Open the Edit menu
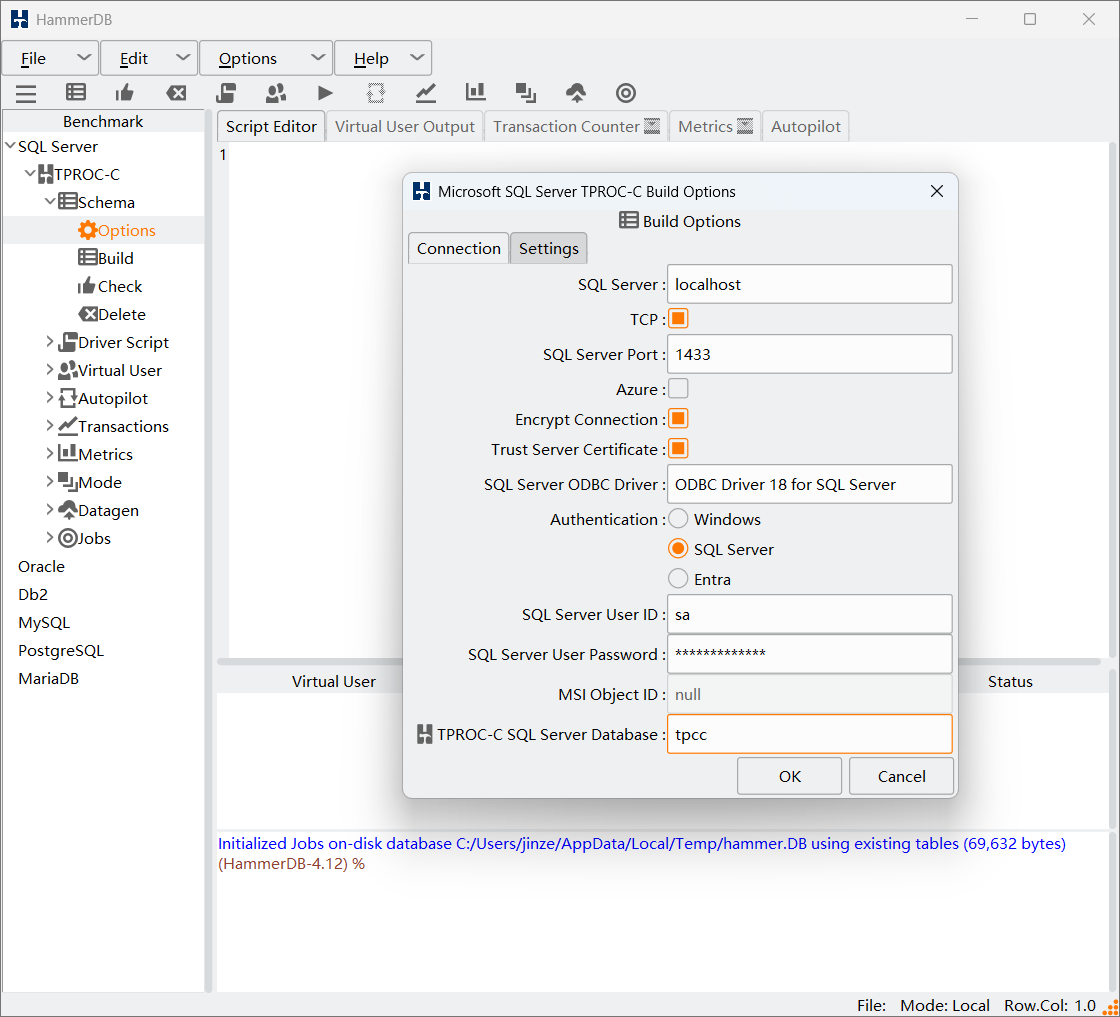Viewport: 1120px width, 1017px height. click(x=149, y=59)
